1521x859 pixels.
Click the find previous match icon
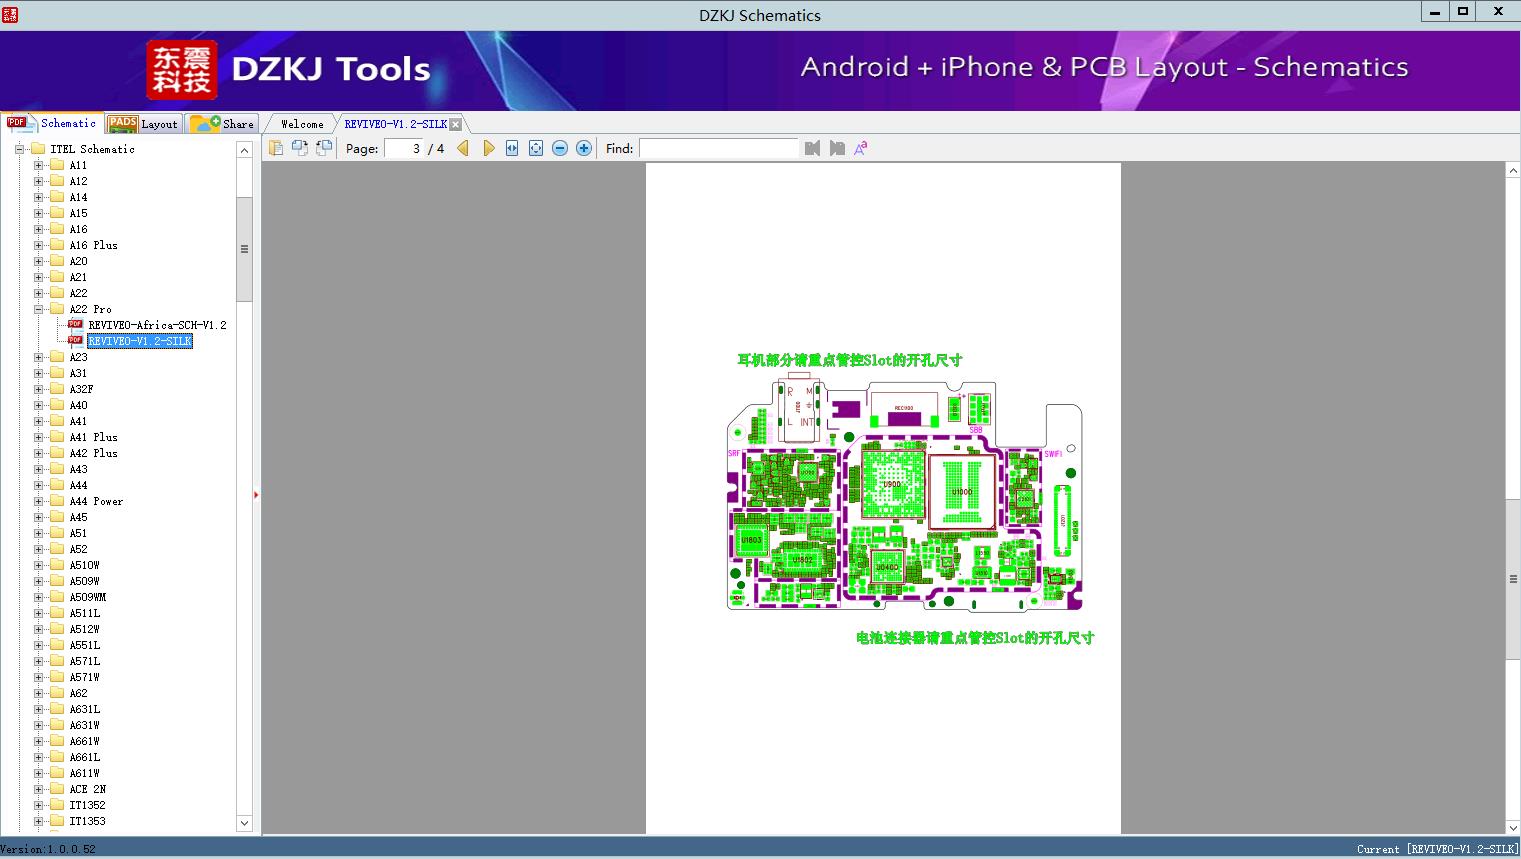pos(812,148)
